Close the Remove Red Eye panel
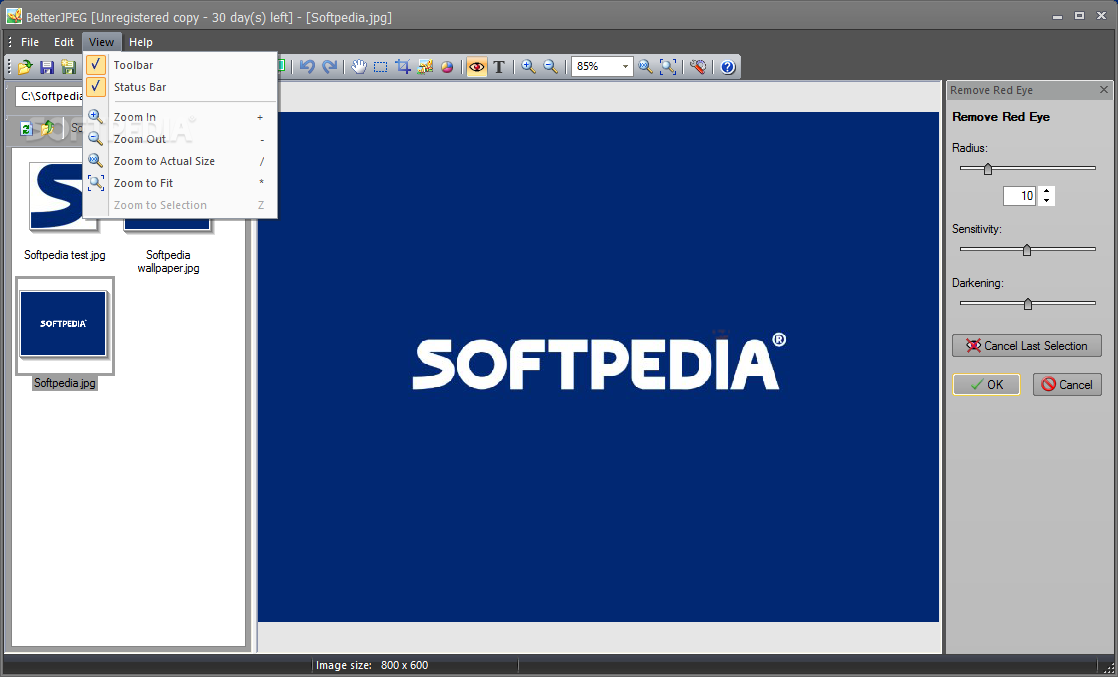Viewport: 1118px width, 677px height. pos(1104,90)
